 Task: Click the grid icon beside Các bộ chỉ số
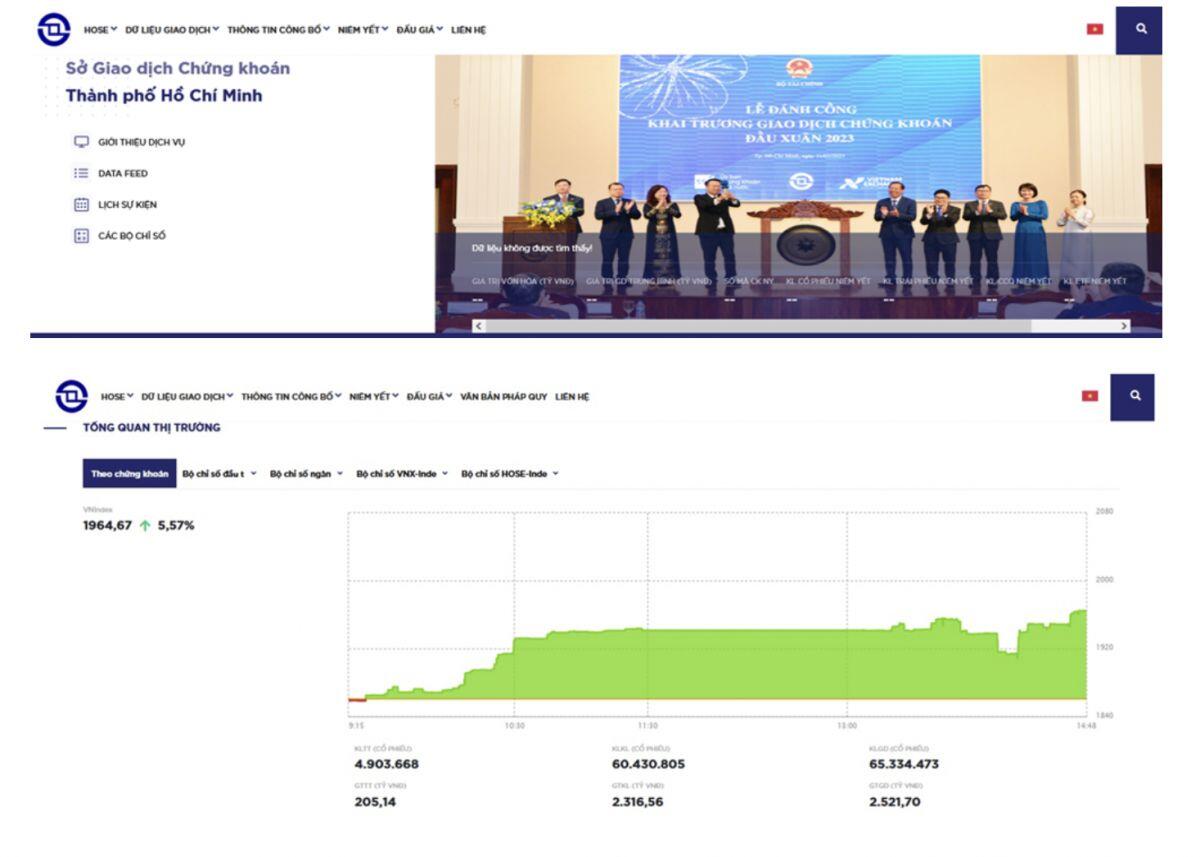82,237
